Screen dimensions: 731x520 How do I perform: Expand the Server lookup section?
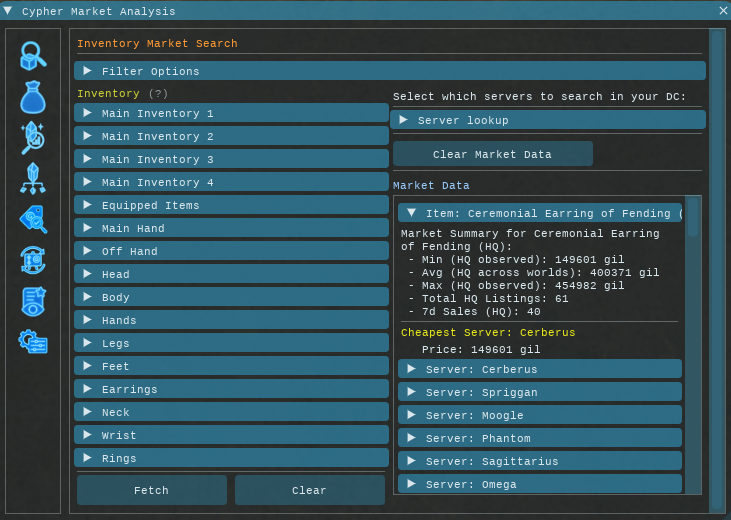(x=548, y=120)
